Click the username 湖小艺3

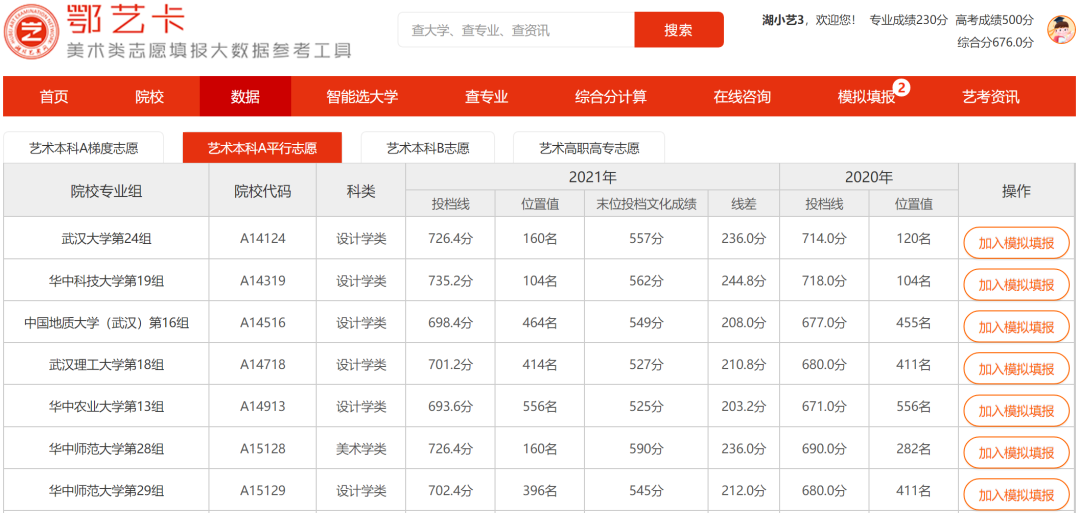[x=783, y=20]
